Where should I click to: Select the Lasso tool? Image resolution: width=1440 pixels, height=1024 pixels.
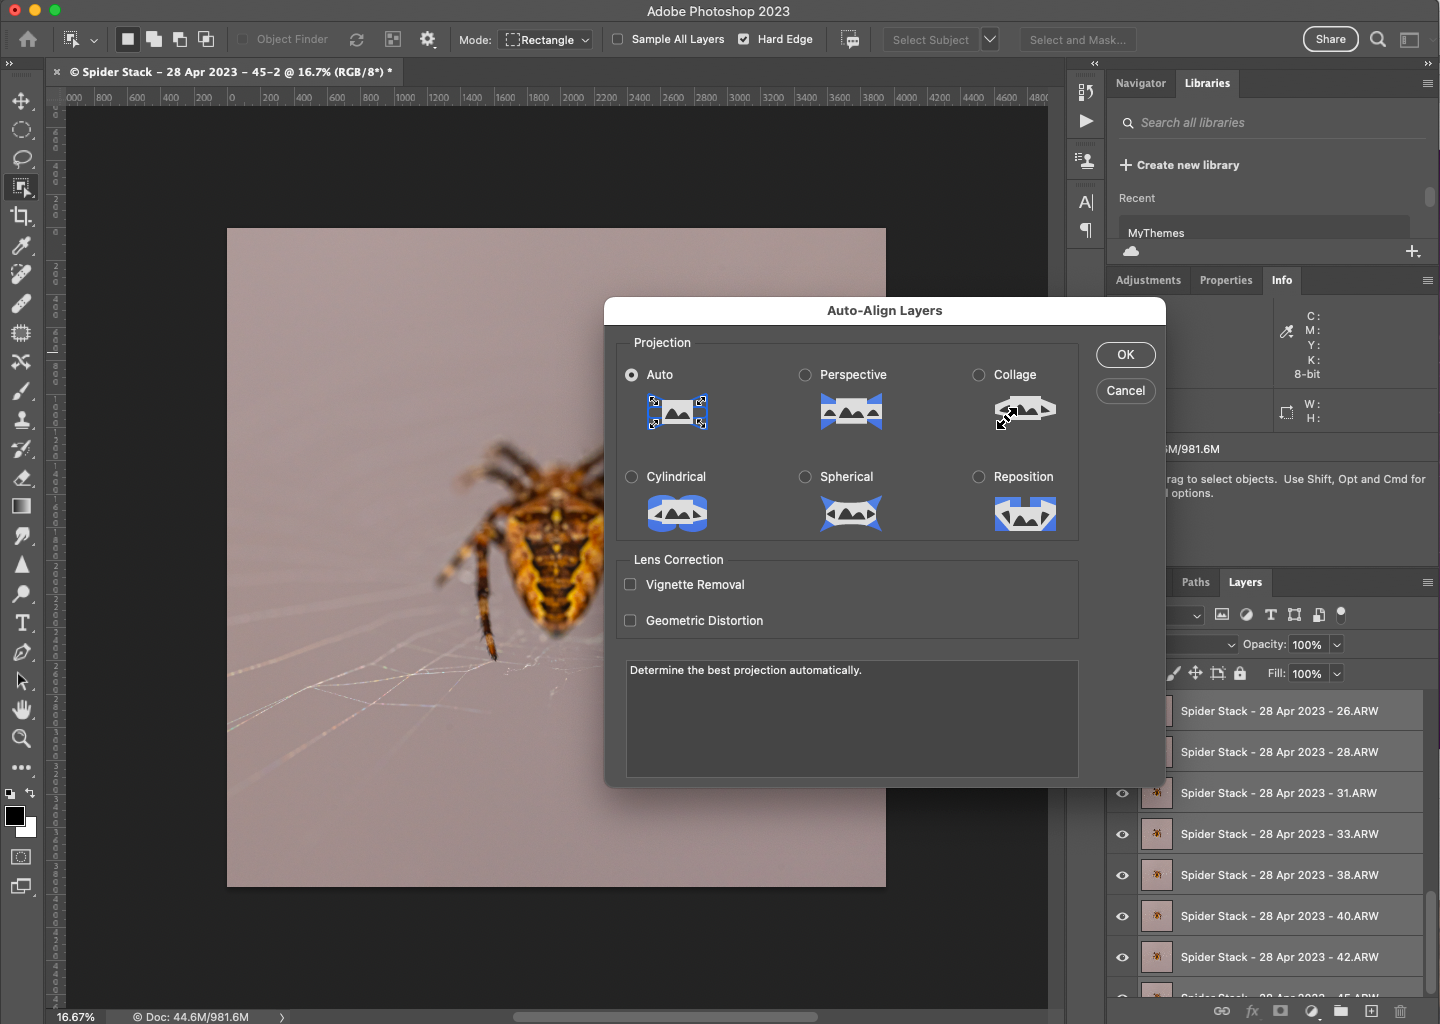(x=21, y=159)
